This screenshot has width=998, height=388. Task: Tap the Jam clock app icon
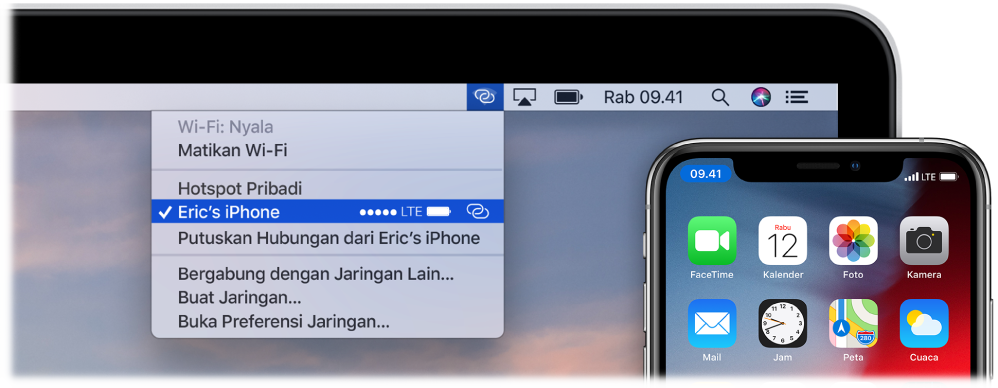tap(782, 323)
